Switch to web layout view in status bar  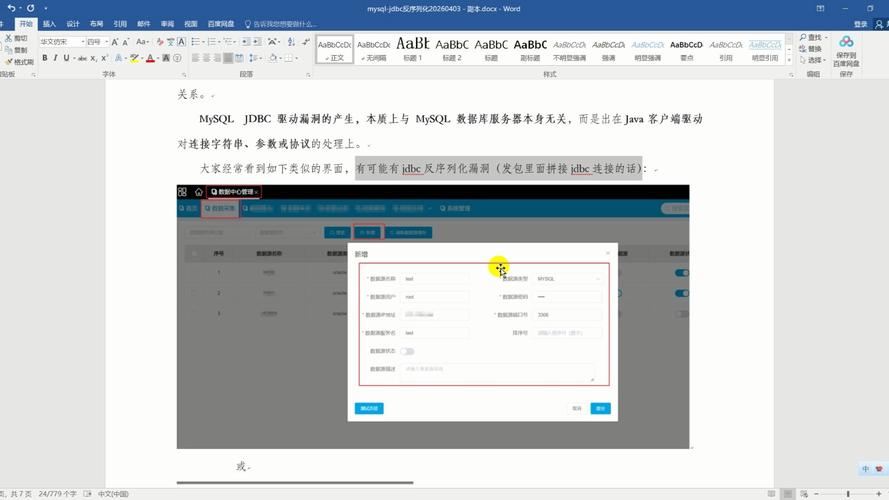(x=804, y=494)
